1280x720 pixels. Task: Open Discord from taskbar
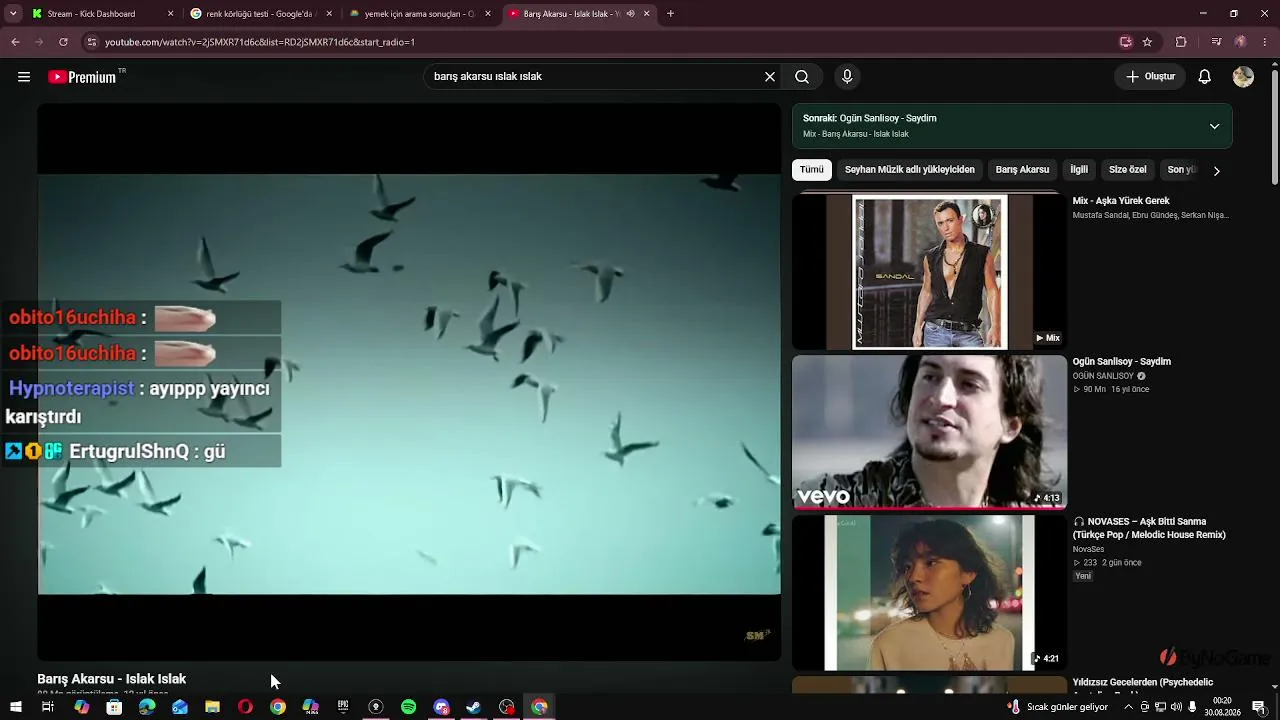pyautogui.click(x=441, y=707)
